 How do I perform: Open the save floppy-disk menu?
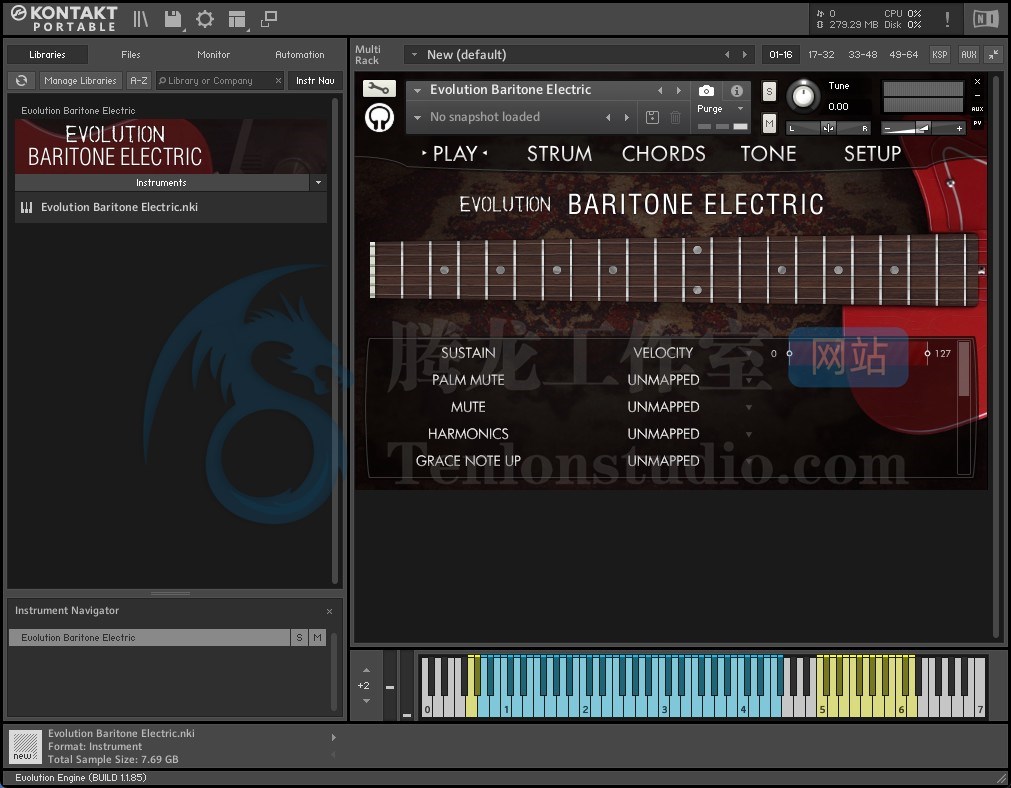173,19
